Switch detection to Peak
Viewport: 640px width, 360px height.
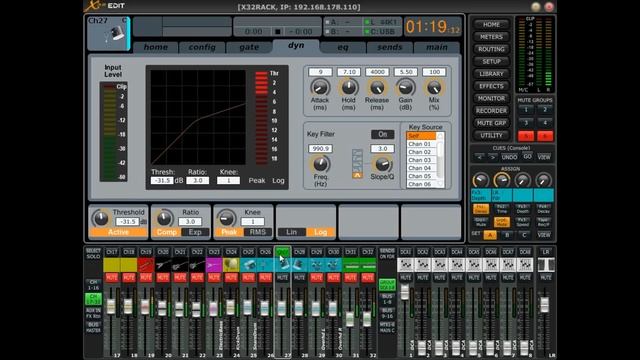click(x=229, y=232)
